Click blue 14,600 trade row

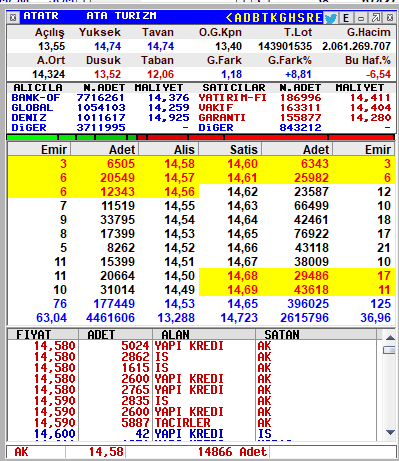(192, 434)
